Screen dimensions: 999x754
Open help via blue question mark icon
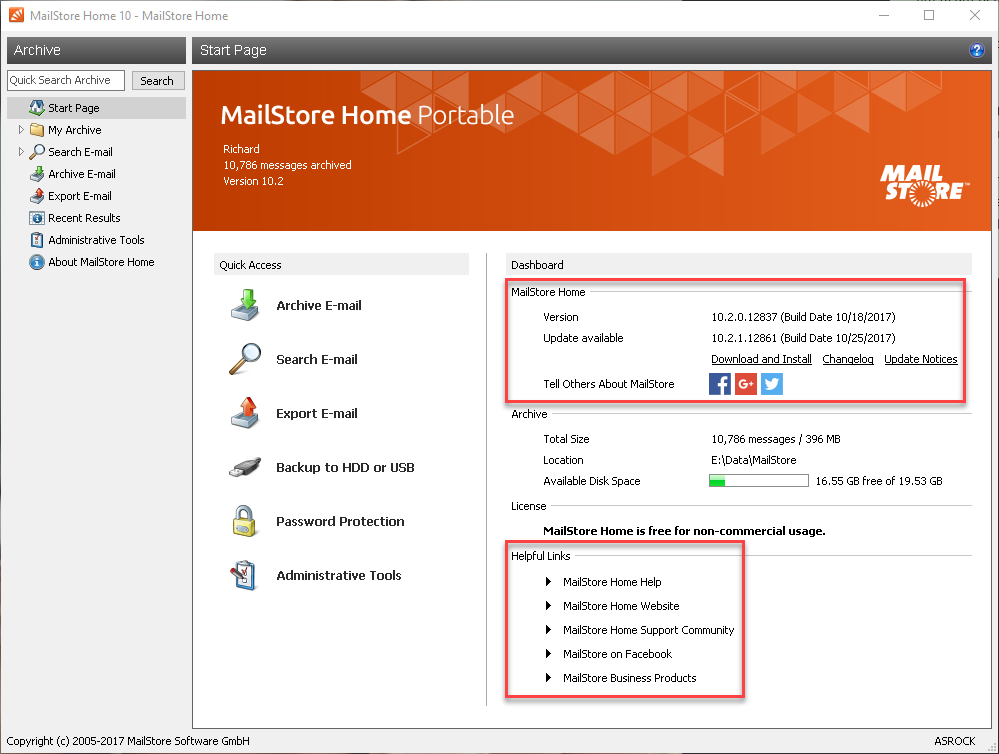coord(976,50)
